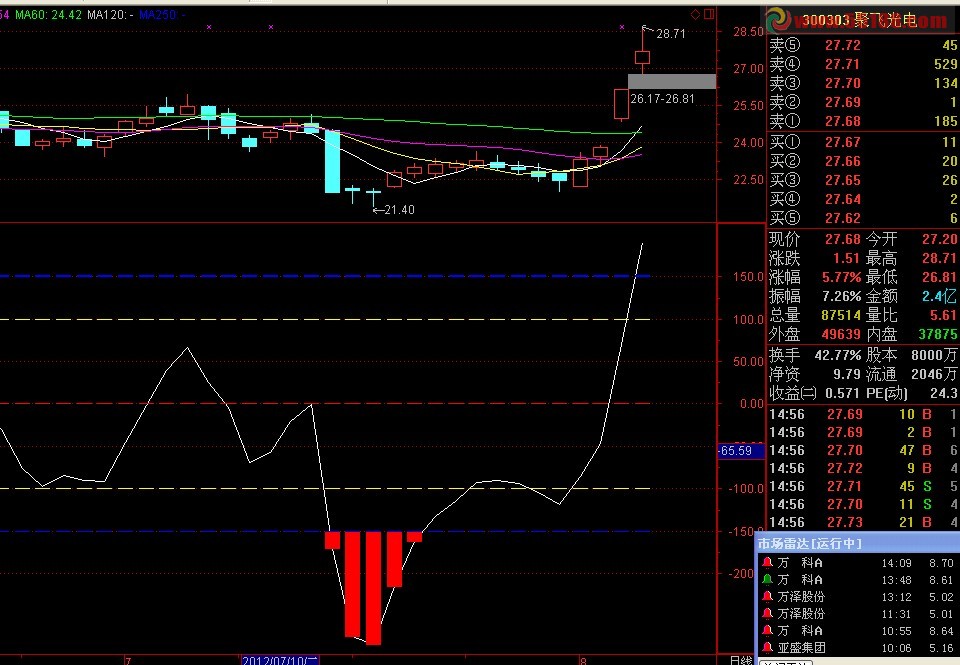
Task: Click the 26.17-26.81 gap label
Action: pyautogui.click(x=662, y=99)
